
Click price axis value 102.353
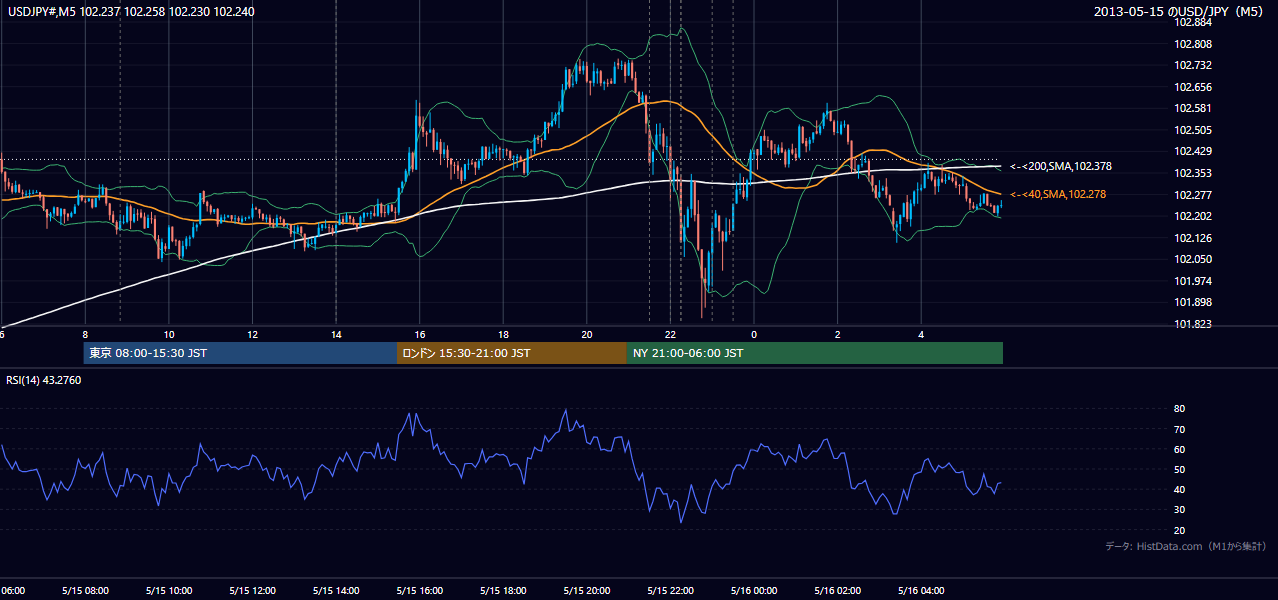click(x=1194, y=173)
